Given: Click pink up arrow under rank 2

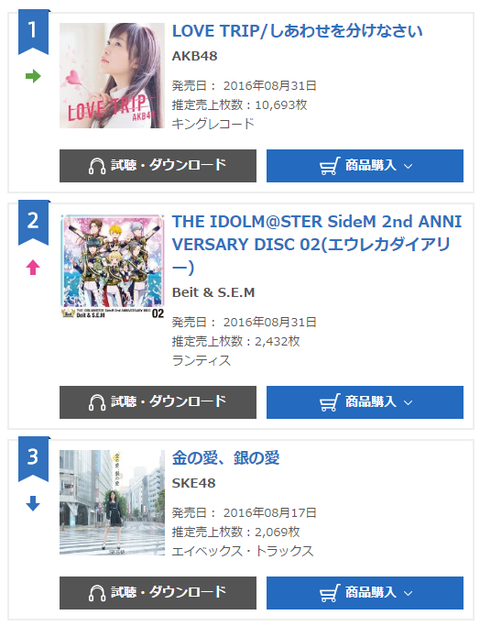Looking at the screenshot, I should coord(33,267).
